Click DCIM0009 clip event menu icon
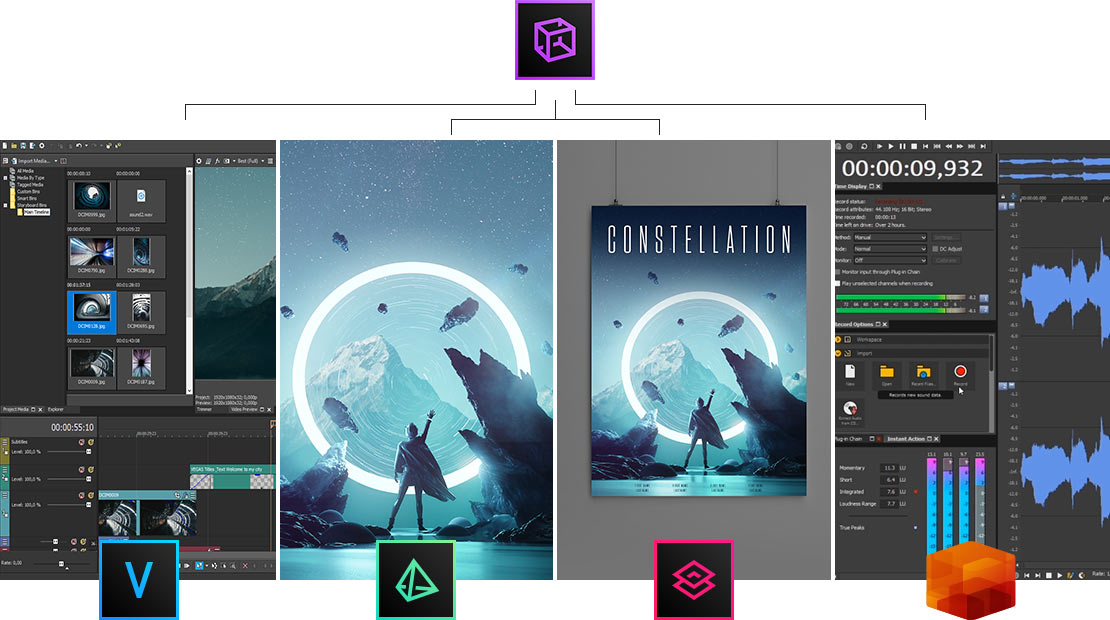Viewport: 1110px width, 620px height. click(193, 495)
